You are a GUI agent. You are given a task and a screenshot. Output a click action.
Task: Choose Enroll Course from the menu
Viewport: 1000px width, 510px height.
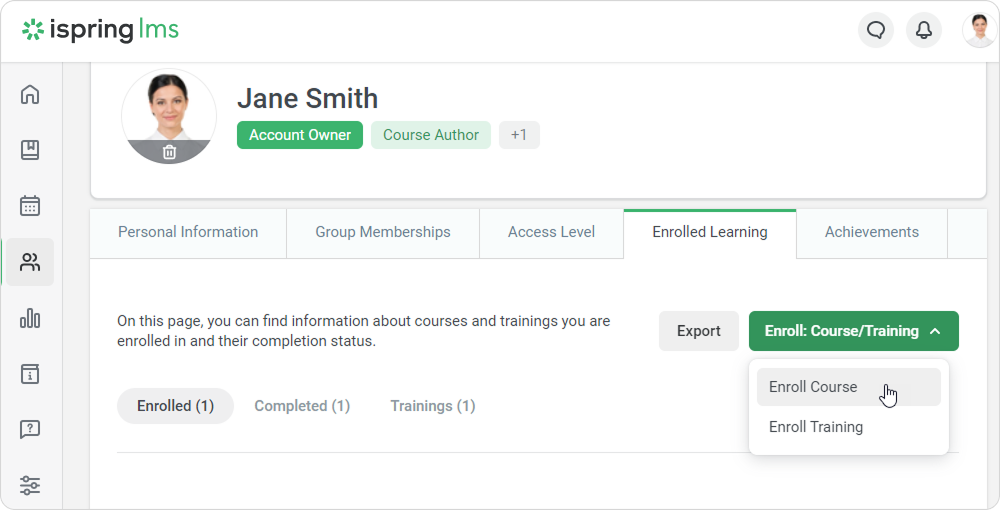(813, 387)
